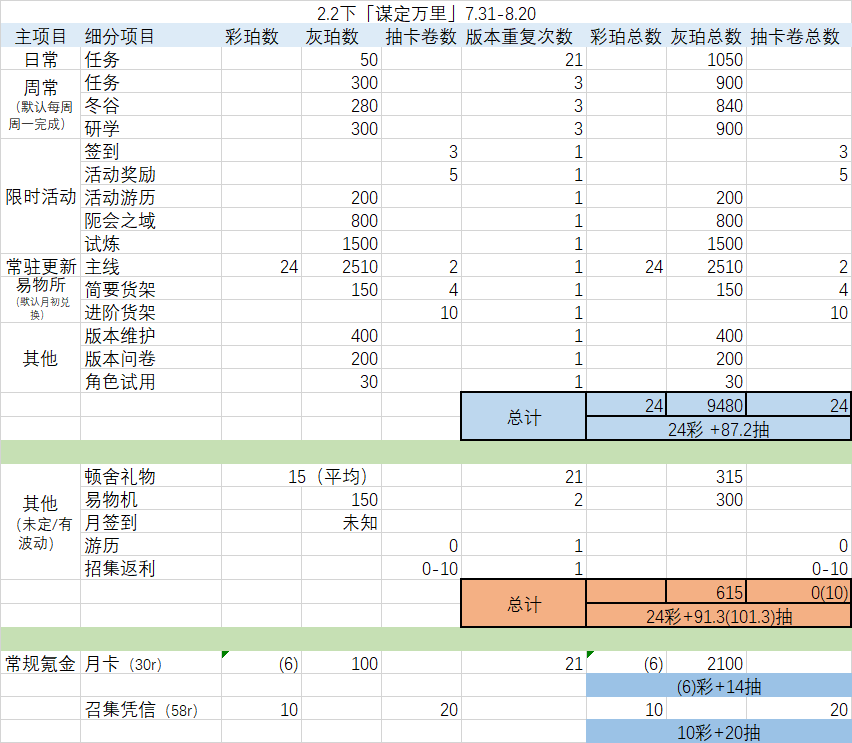Click the 签到 row label

[151, 151]
